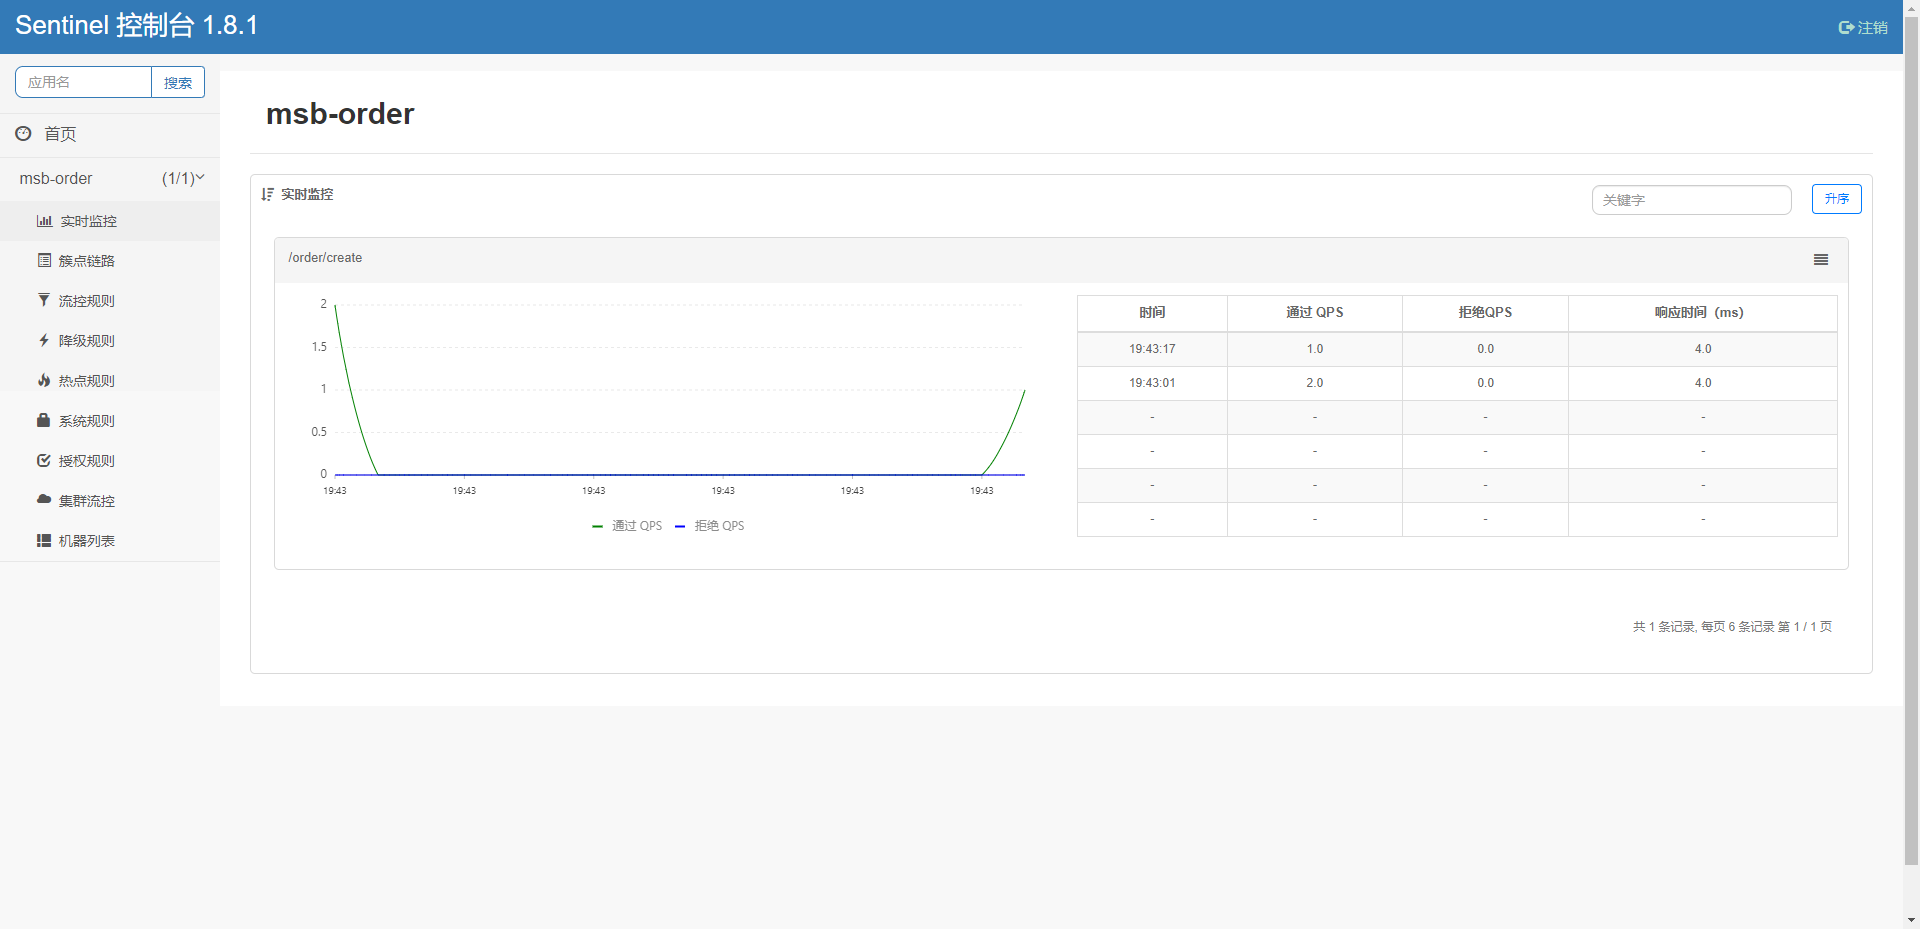1920x929 pixels.
Task: Focus the 关键字 keyword filter field
Action: [1691, 200]
